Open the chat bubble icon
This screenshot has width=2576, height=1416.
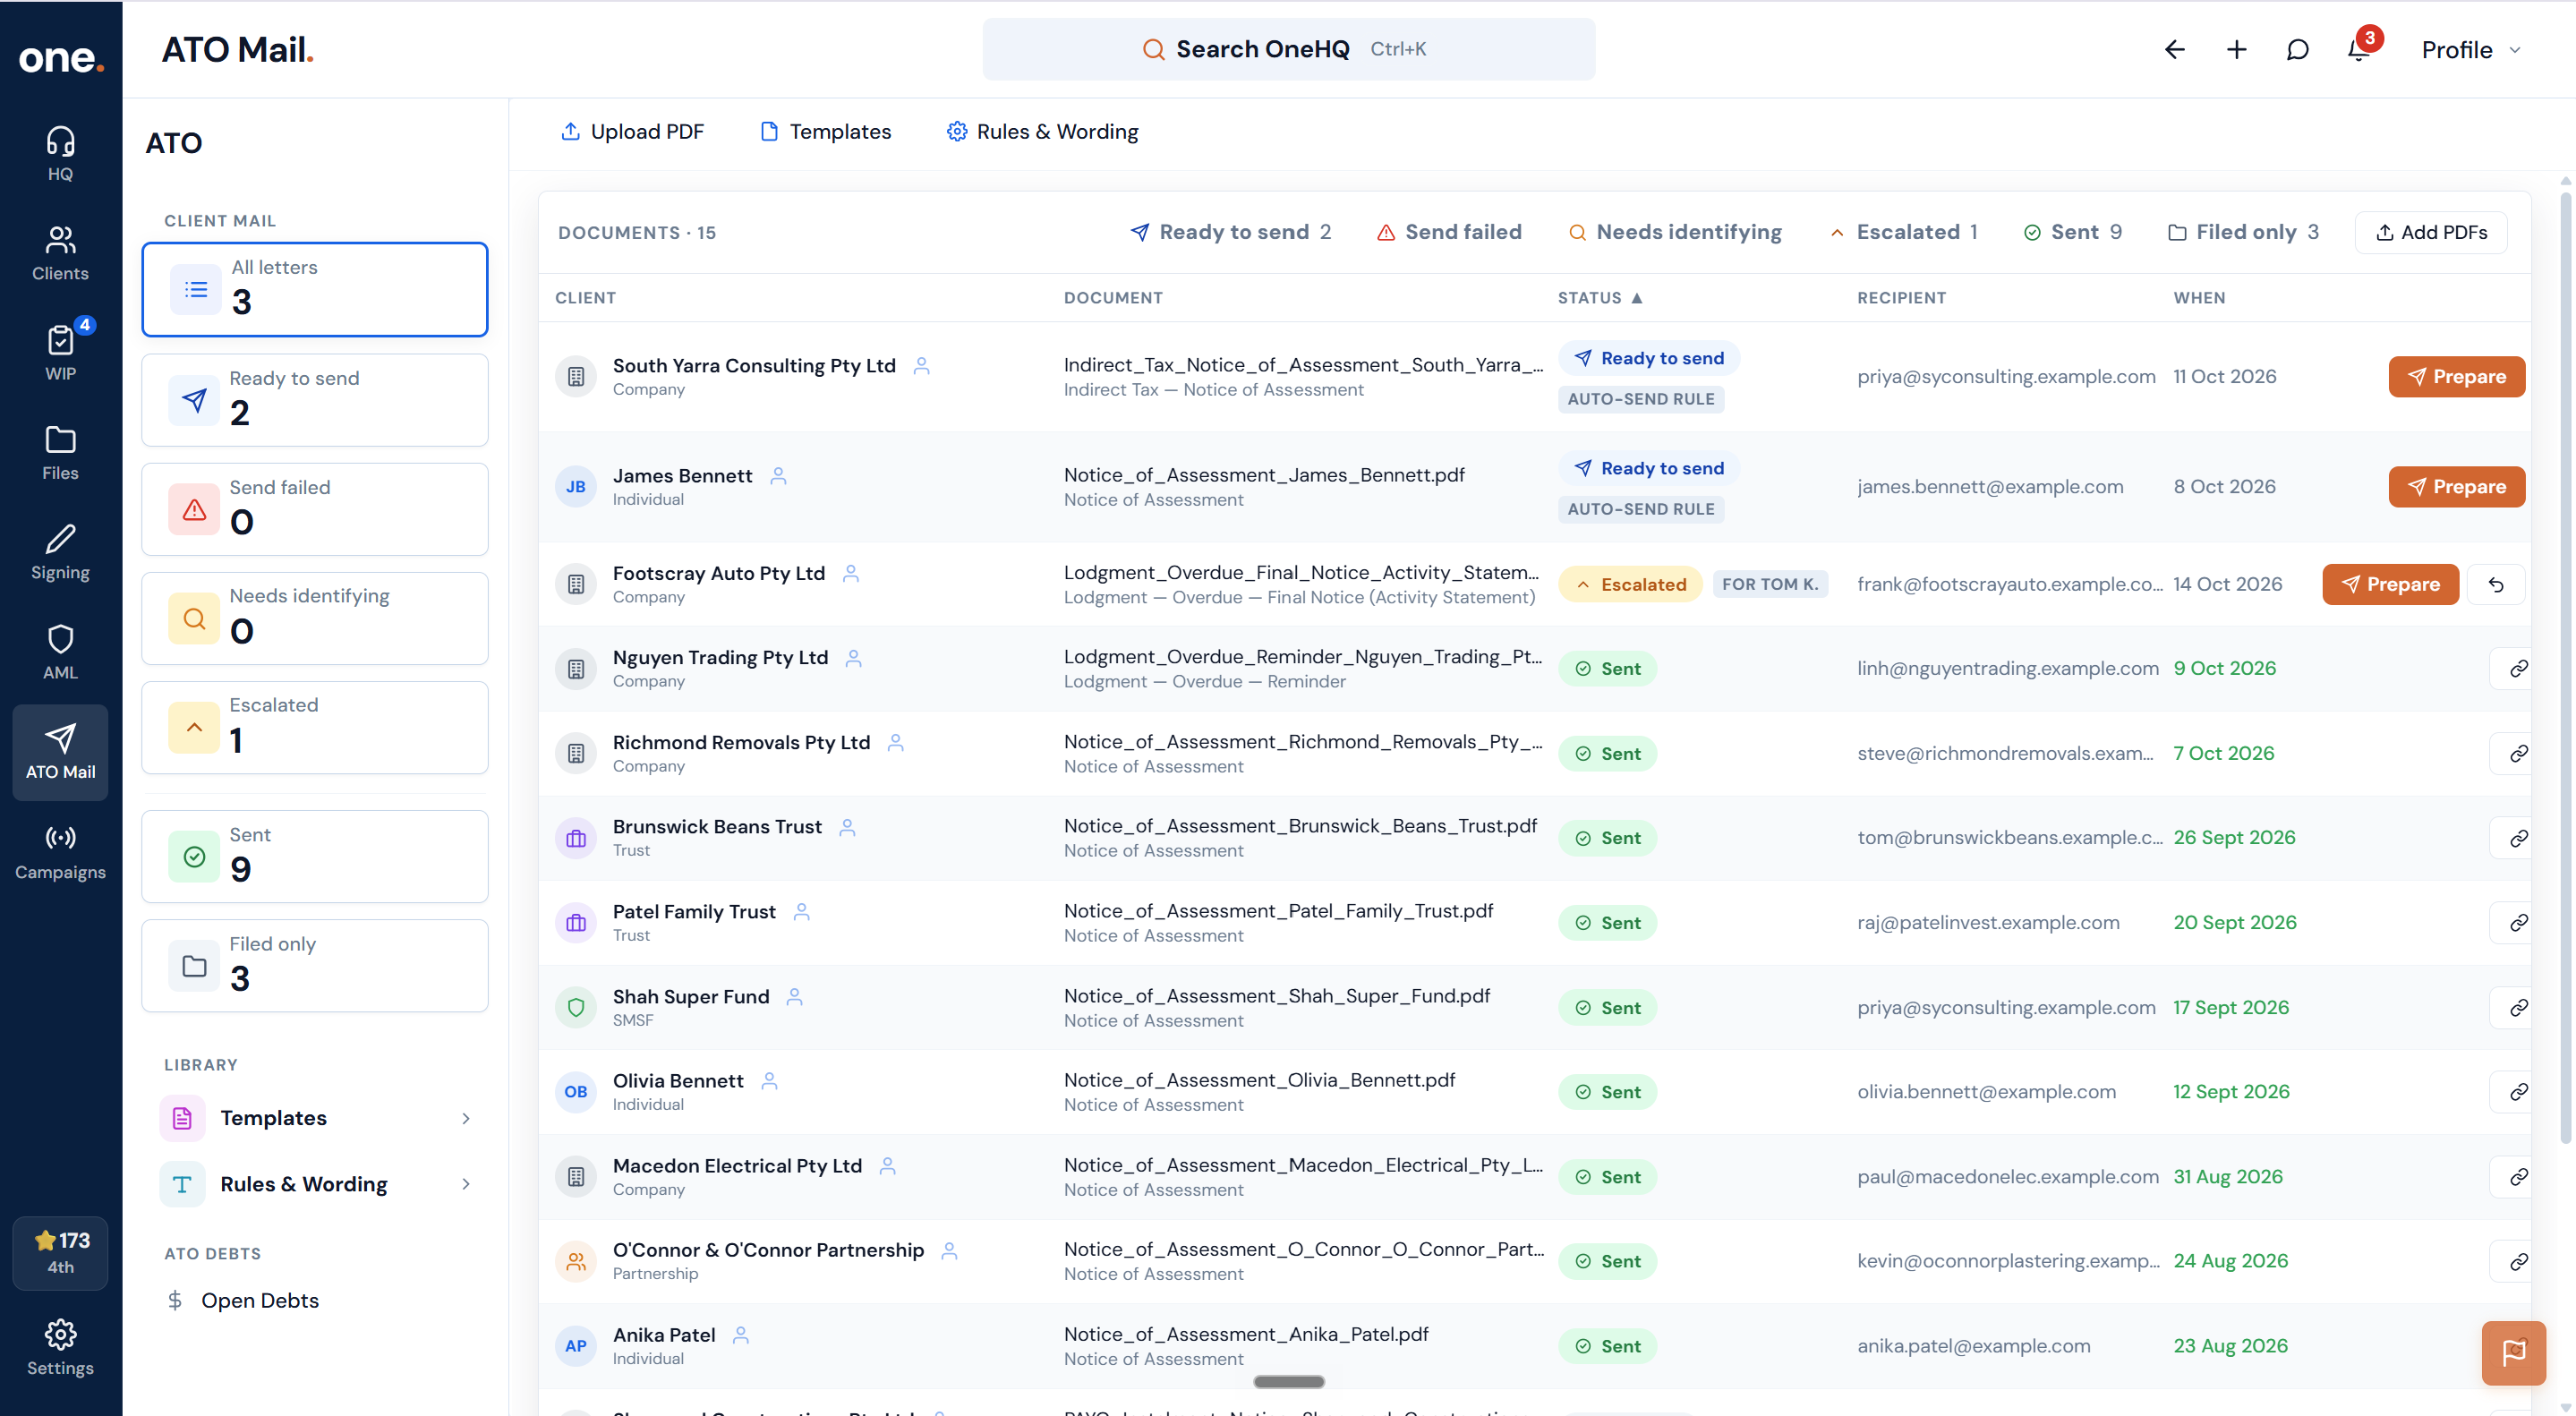pyautogui.click(x=2297, y=49)
